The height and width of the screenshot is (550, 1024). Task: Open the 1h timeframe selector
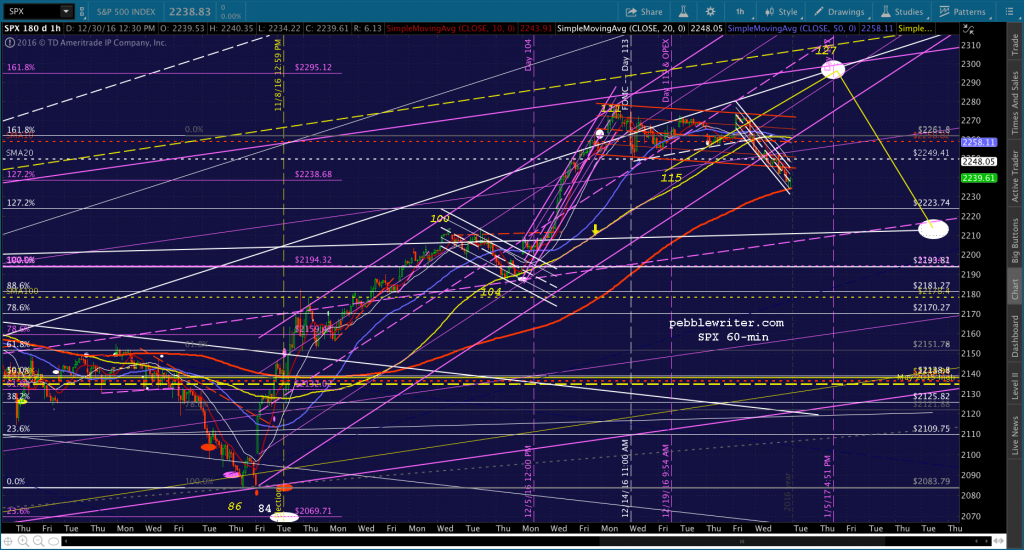741,12
